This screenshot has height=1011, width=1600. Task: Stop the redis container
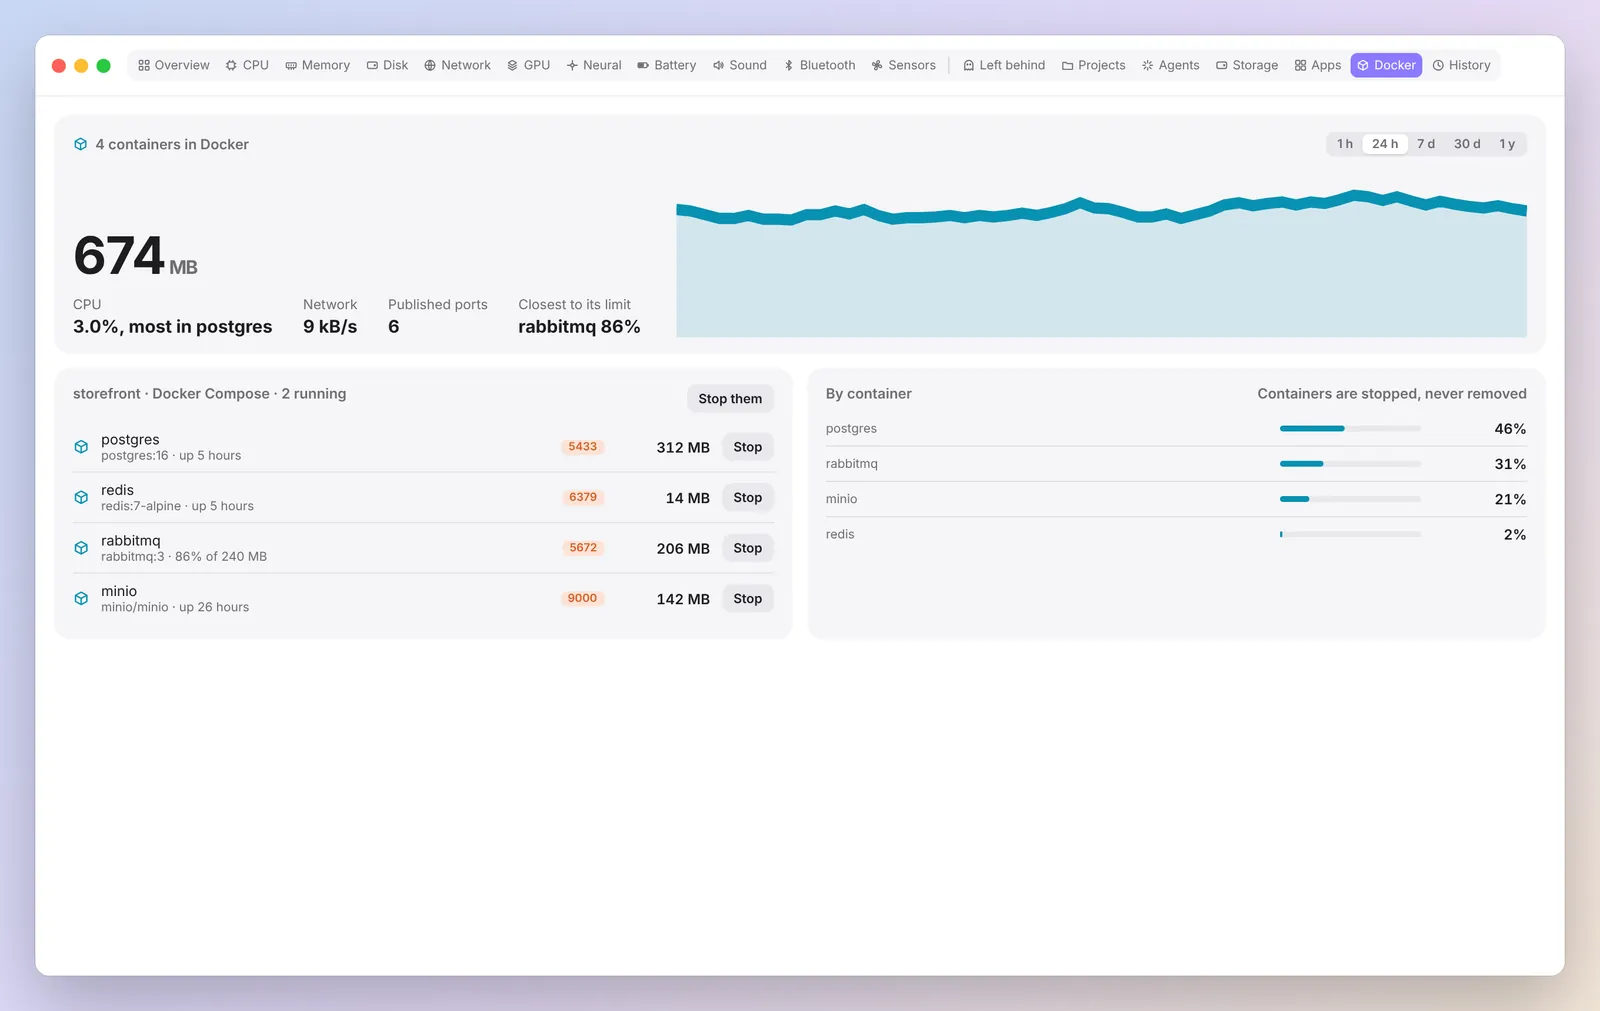(x=747, y=497)
